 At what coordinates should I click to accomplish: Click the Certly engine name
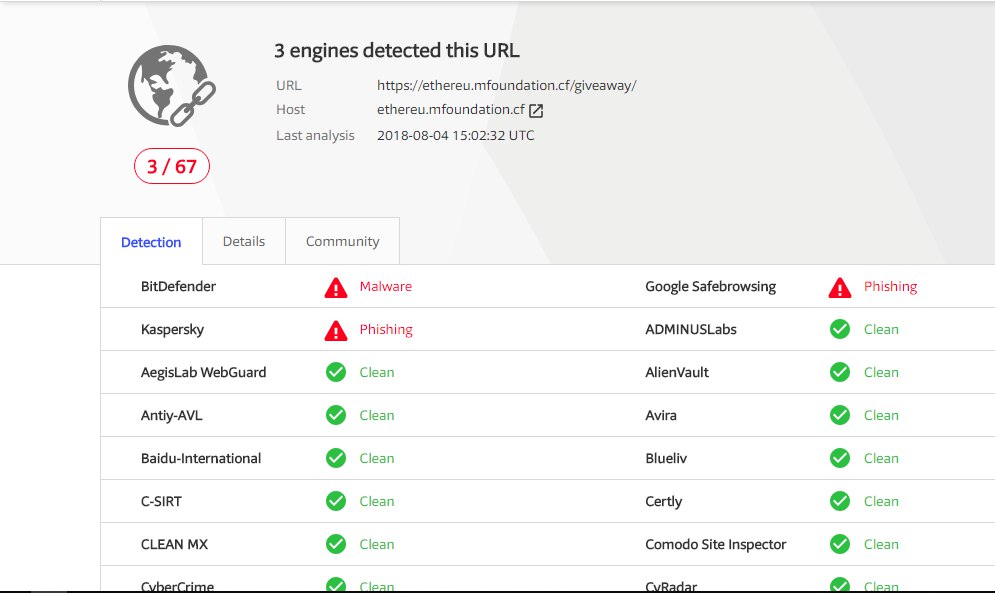pos(664,502)
